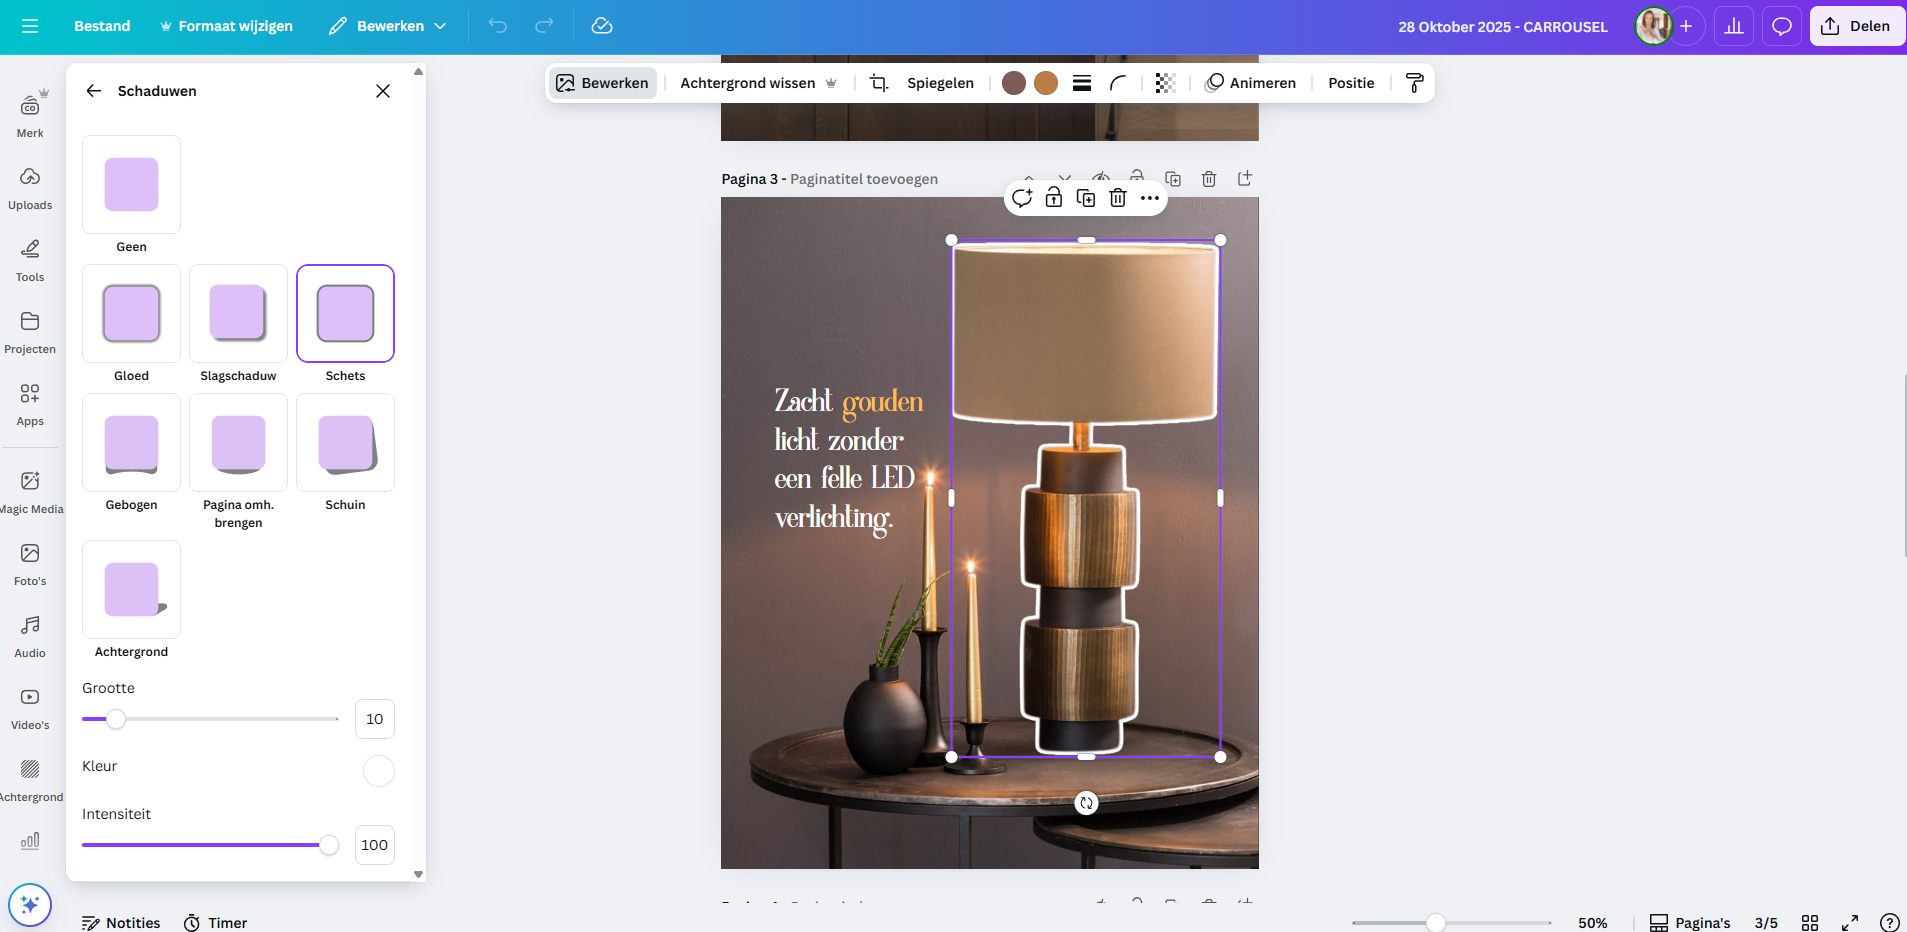Open the Magic Media app in sidebar

[x=30, y=492]
